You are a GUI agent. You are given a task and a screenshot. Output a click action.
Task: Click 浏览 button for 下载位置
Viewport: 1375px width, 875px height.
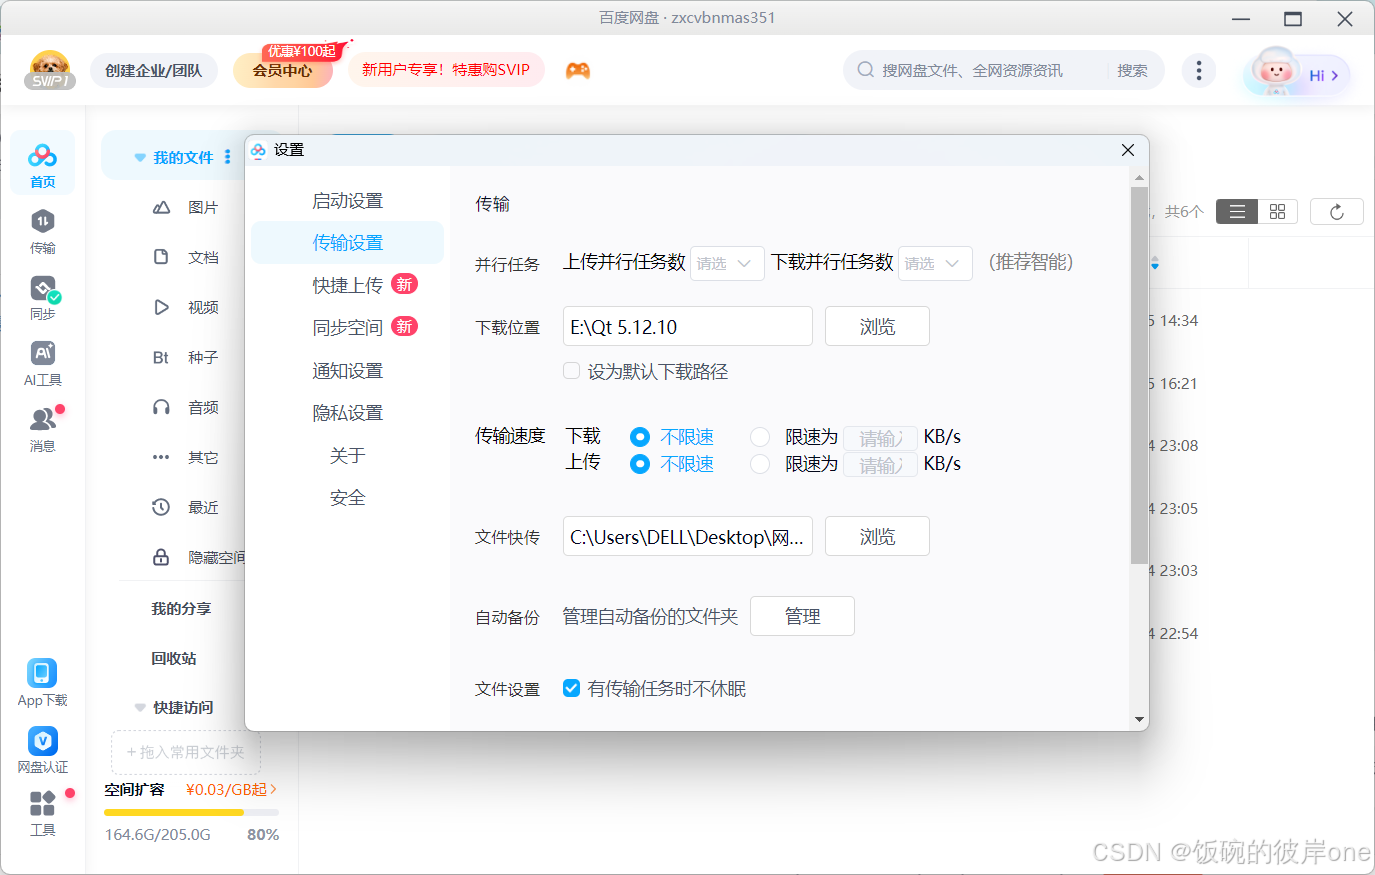tap(877, 326)
